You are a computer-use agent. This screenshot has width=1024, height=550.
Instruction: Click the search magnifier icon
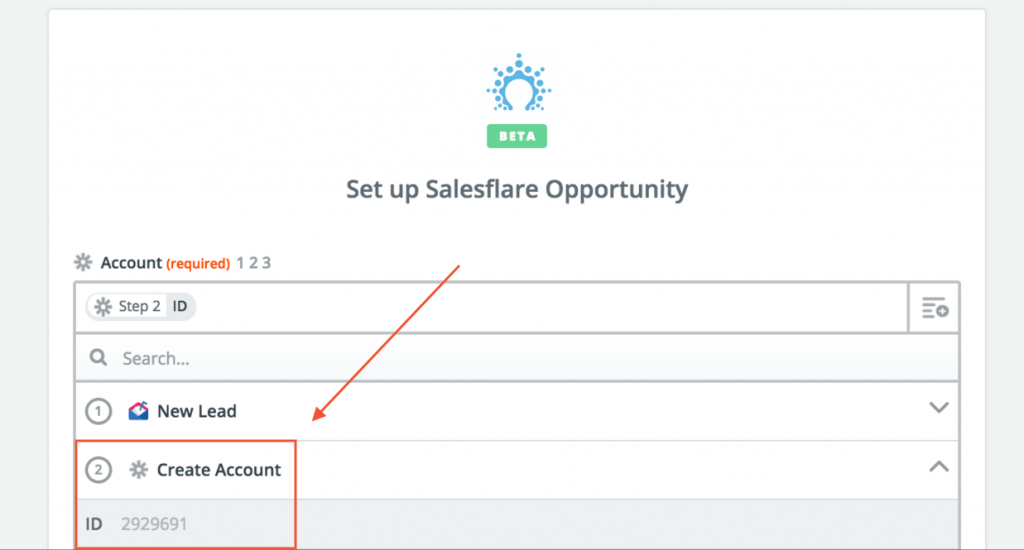[99, 358]
